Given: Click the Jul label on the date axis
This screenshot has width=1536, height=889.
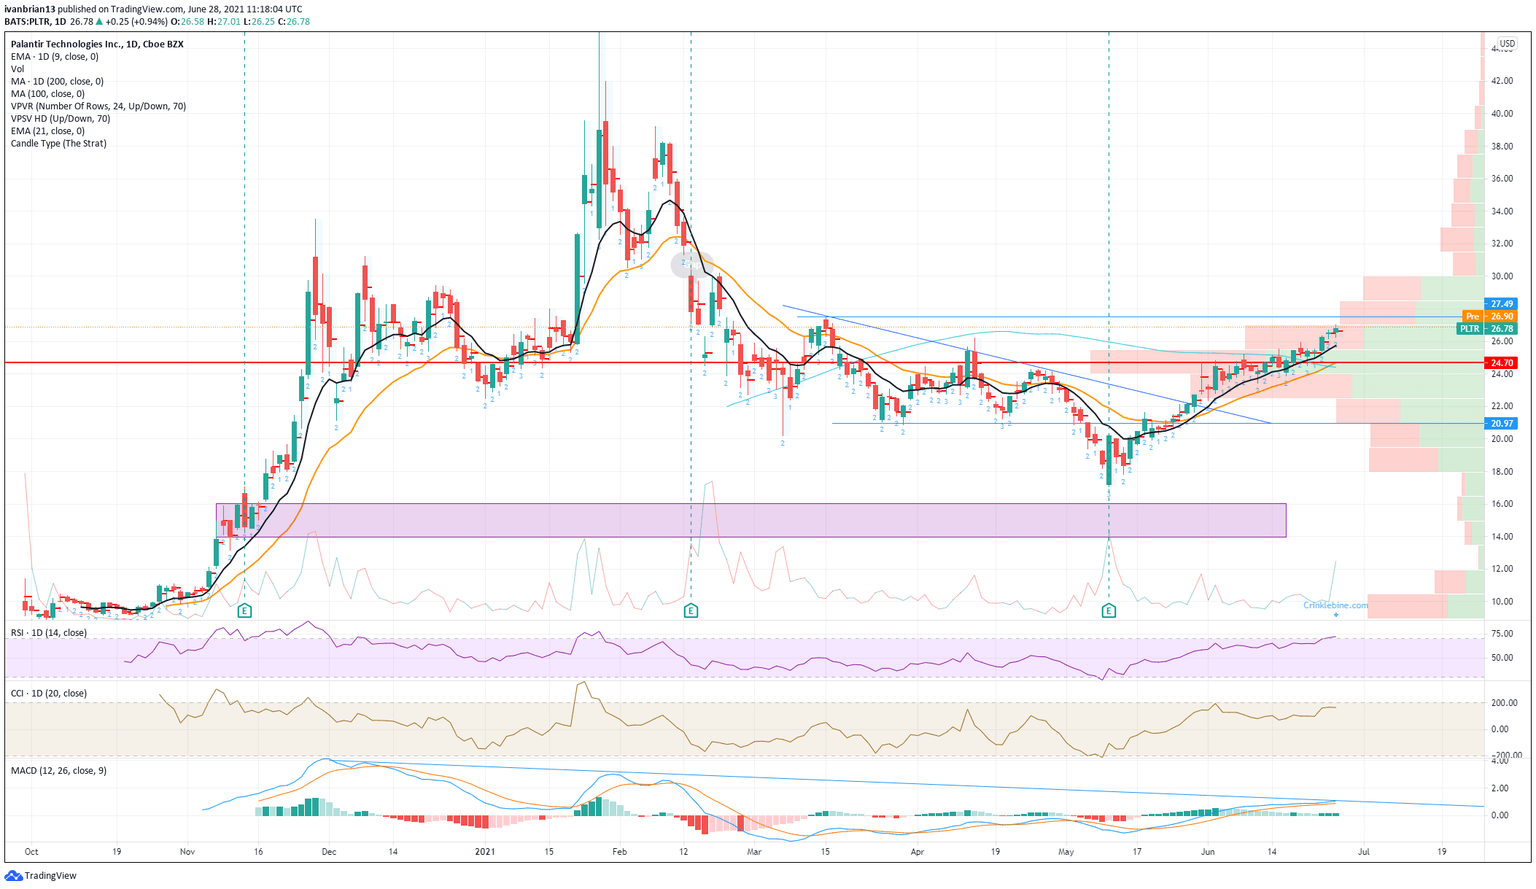Looking at the screenshot, I should 1363,852.
